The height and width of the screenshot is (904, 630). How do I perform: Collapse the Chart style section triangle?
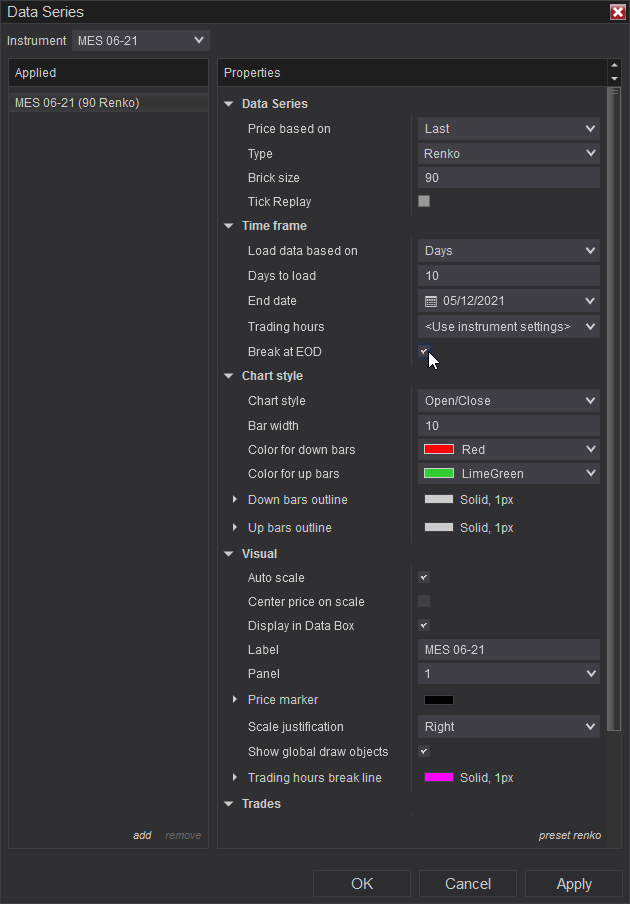pyautogui.click(x=229, y=376)
